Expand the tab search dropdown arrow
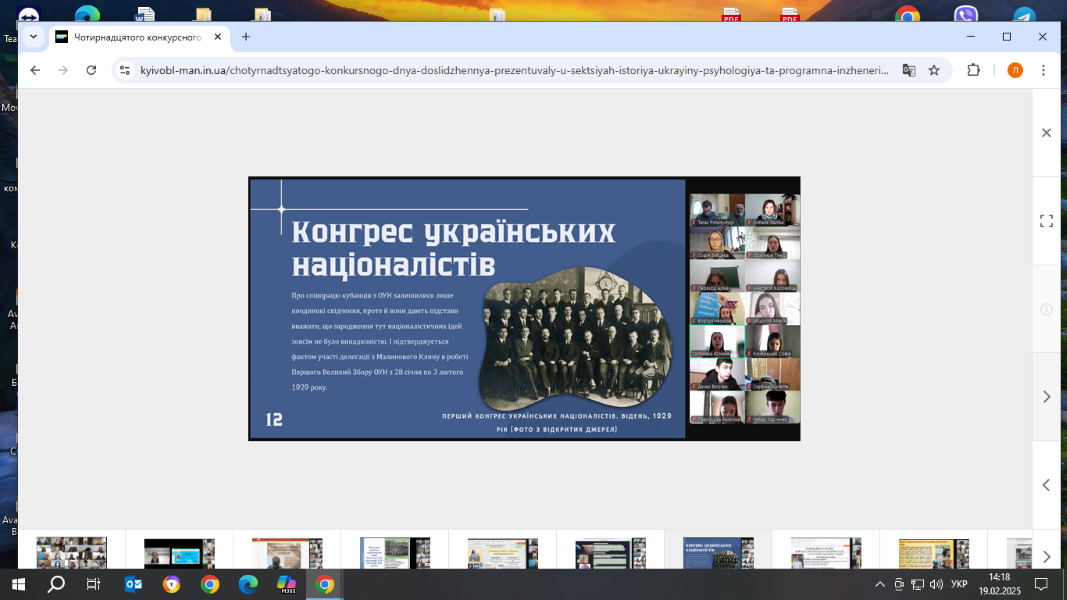1067x600 pixels. click(33, 37)
